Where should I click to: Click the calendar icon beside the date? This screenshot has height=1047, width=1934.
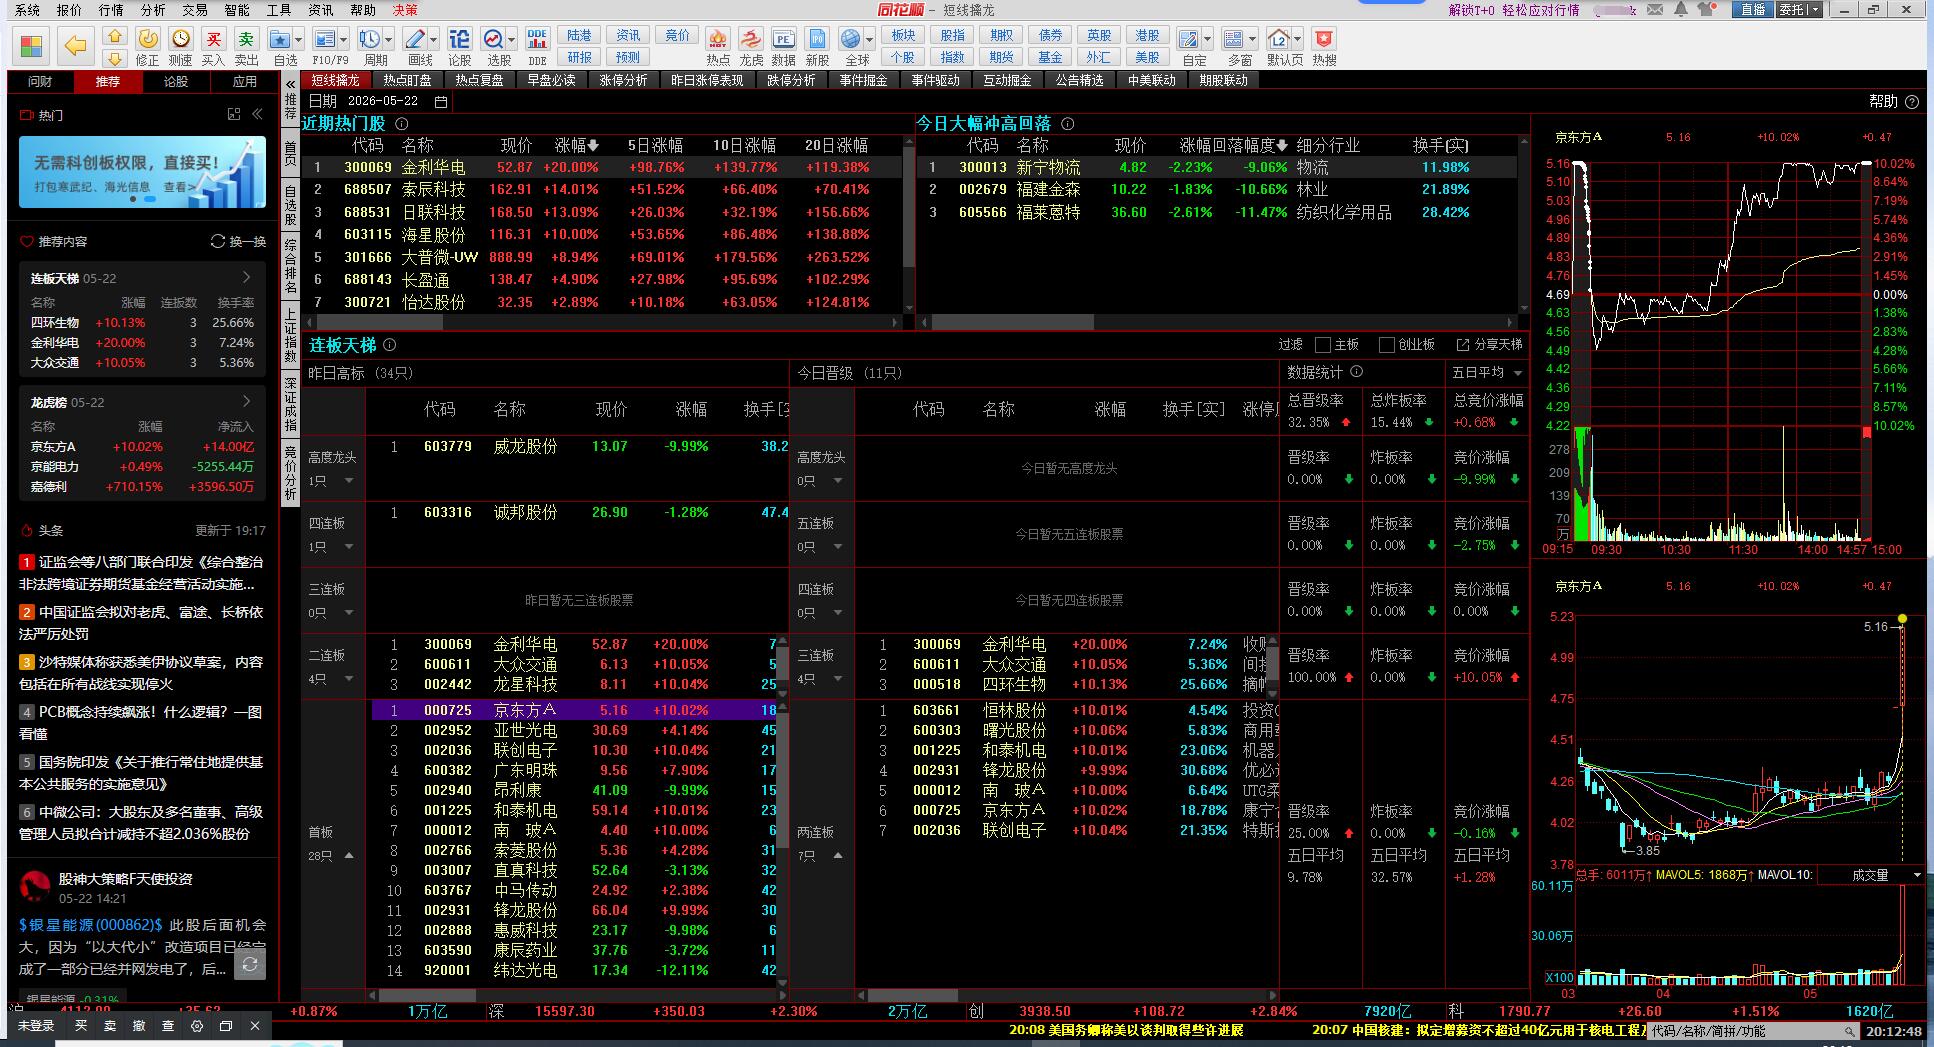pos(441,102)
